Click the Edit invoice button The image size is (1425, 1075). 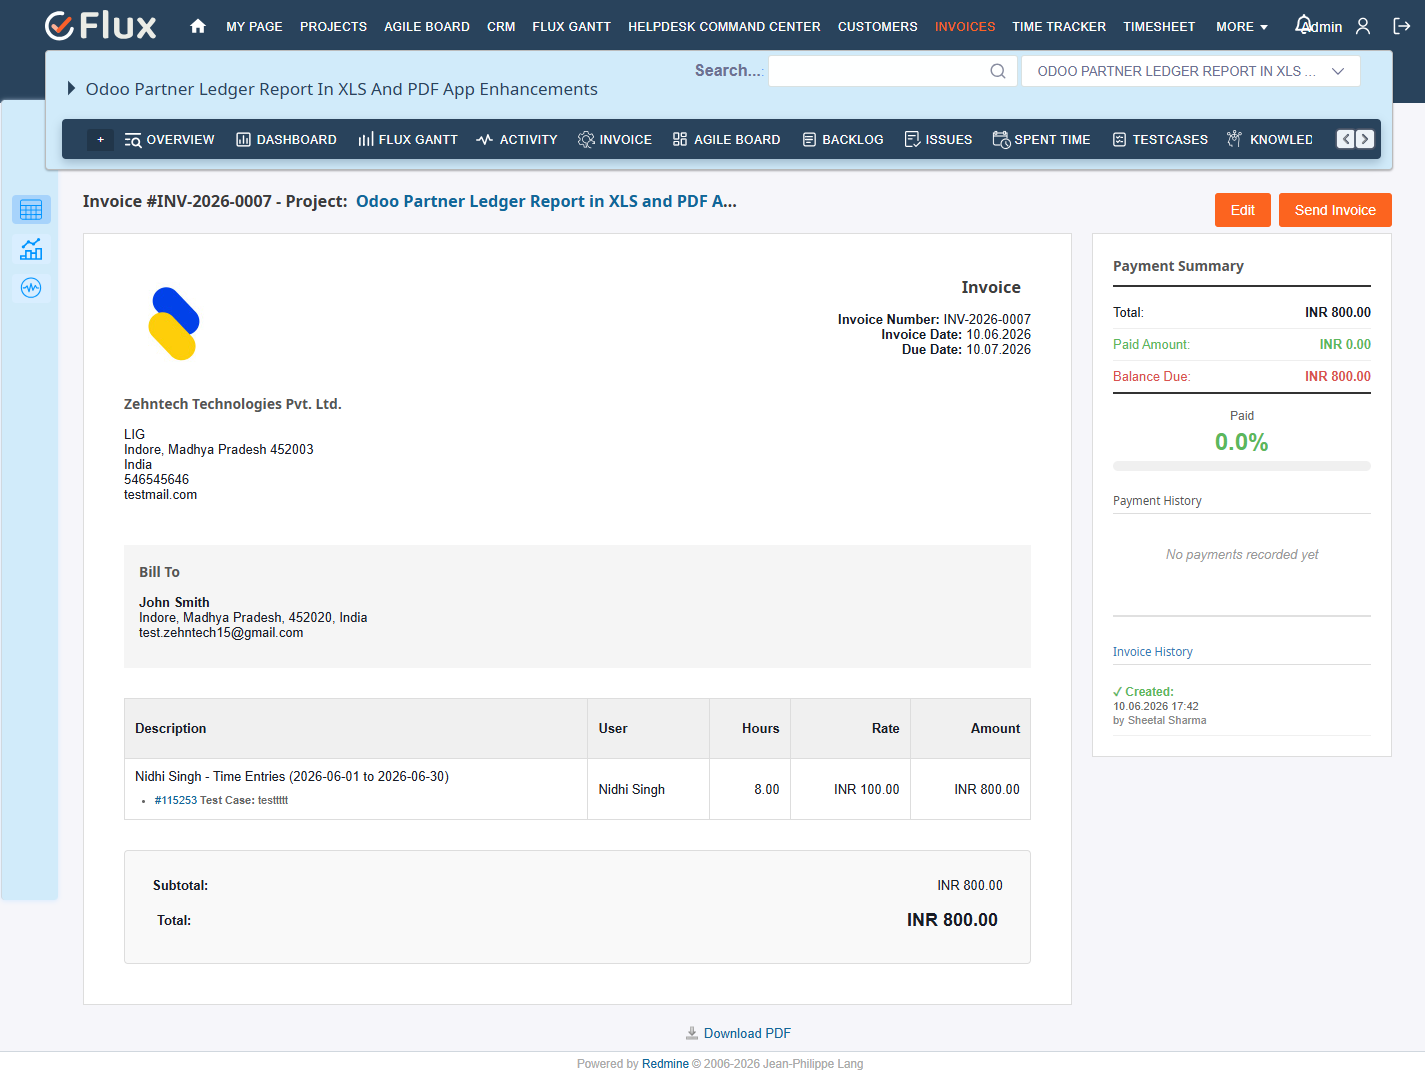(1243, 210)
